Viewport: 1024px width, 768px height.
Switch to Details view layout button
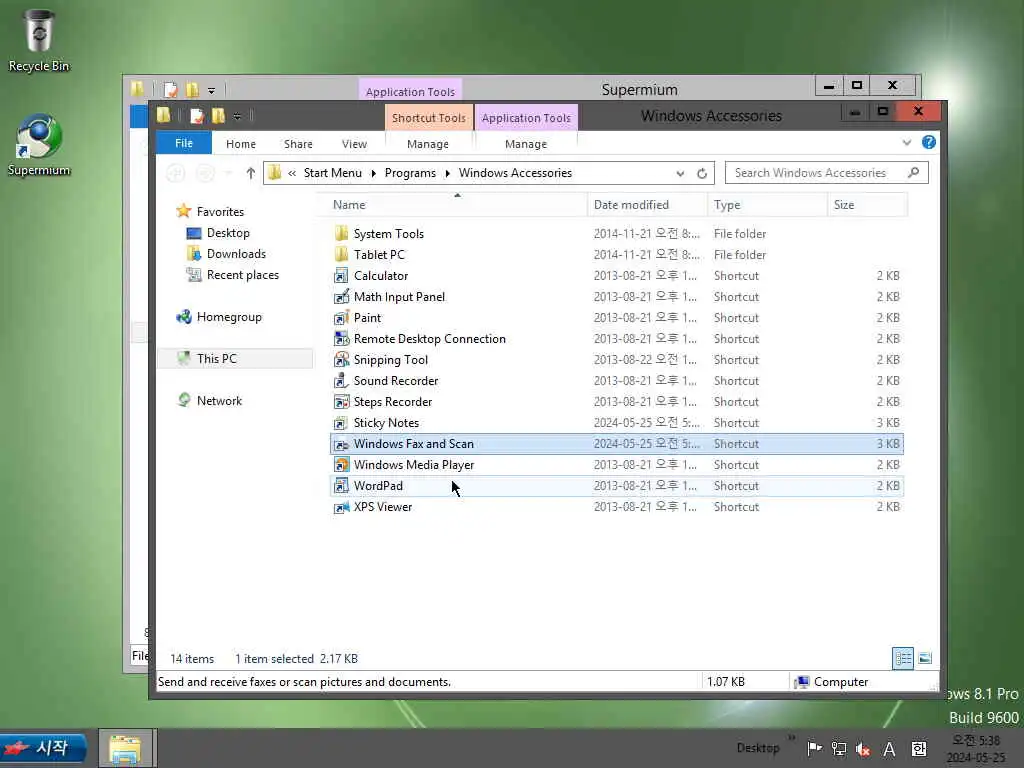[x=903, y=658]
